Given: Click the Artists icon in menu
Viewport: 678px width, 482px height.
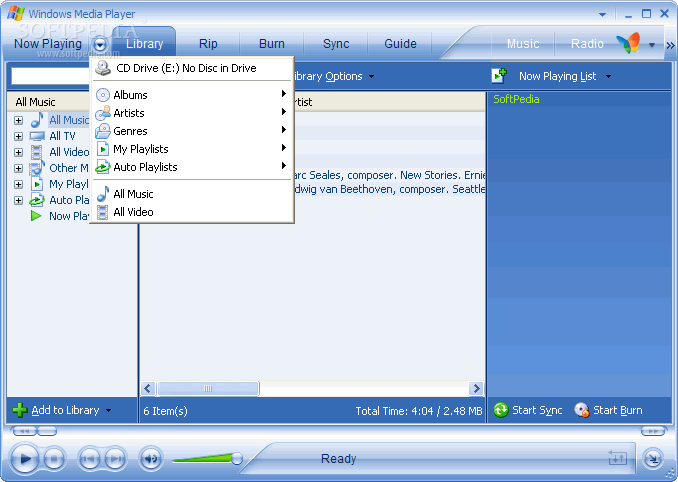Looking at the screenshot, I should tap(103, 113).
